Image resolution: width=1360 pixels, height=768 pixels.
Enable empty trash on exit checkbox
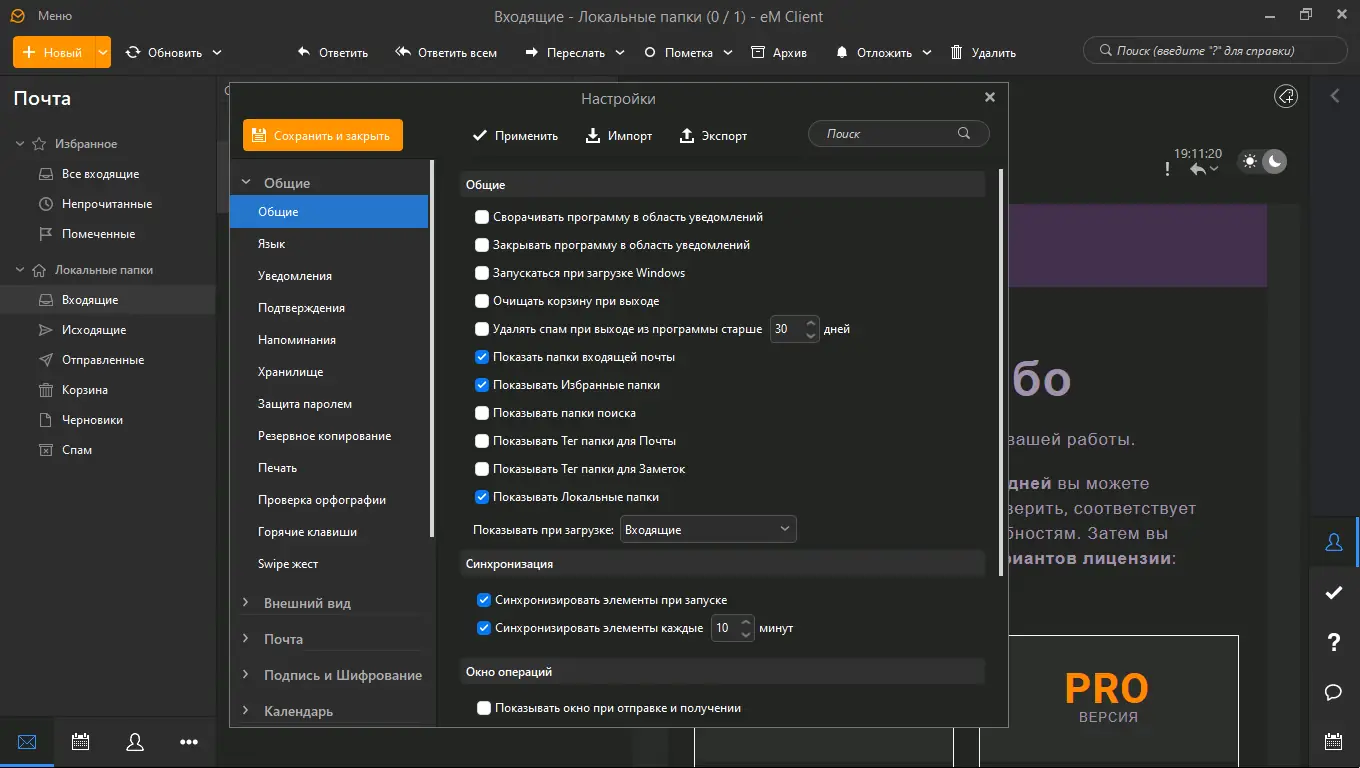(x=482, y=301)
